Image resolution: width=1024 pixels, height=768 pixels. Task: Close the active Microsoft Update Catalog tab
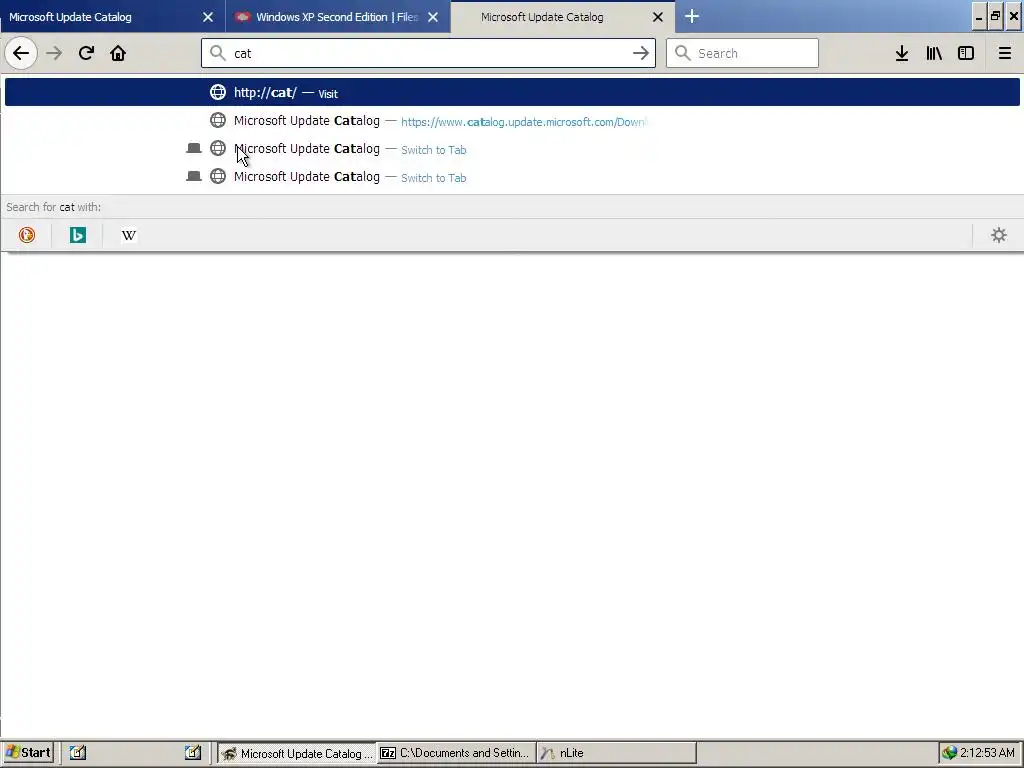click(x=658, y=17)
